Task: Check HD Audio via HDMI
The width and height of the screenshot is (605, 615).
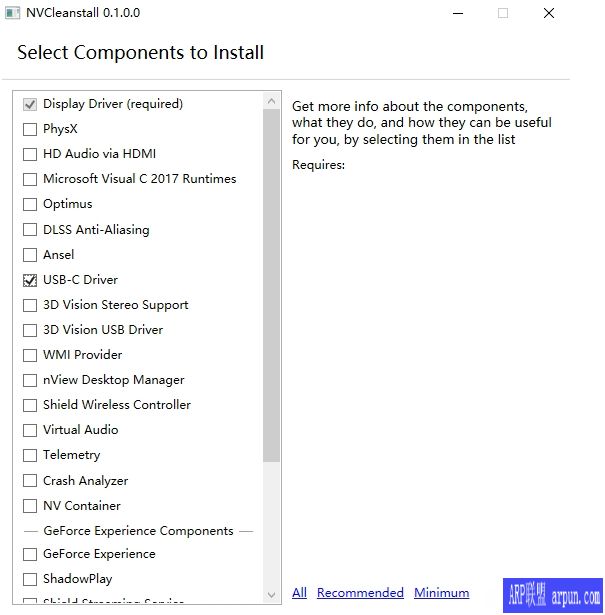Action: tap(30, 154)
